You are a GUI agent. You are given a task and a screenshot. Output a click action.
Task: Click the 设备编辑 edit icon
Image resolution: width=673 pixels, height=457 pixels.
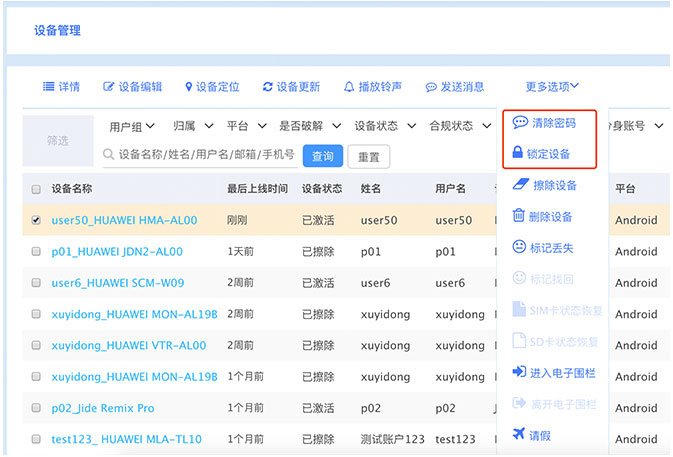(109, 87)
